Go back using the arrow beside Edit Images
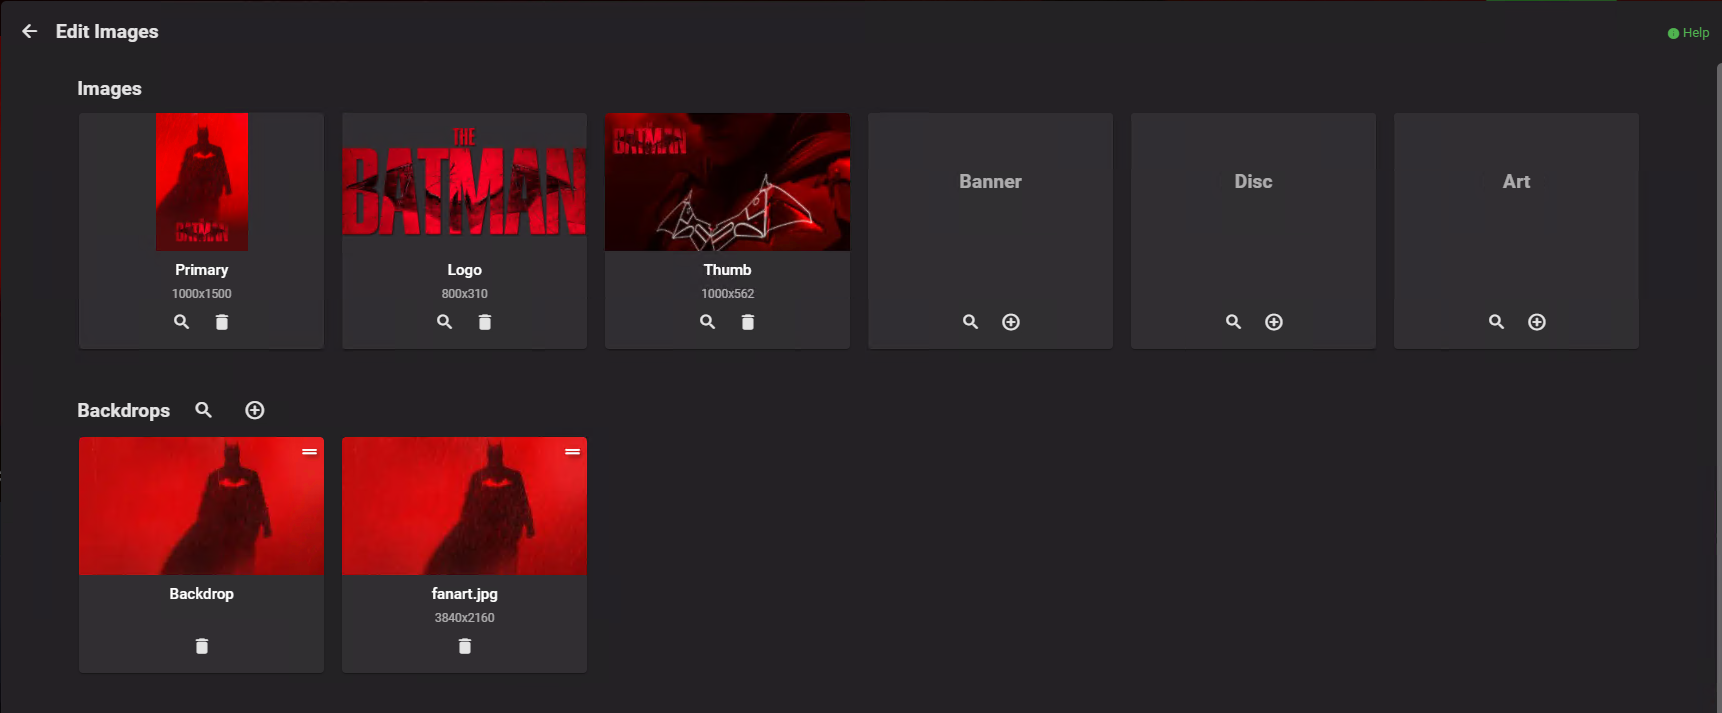The image size is (1722, 713). (x=29, y=31)
